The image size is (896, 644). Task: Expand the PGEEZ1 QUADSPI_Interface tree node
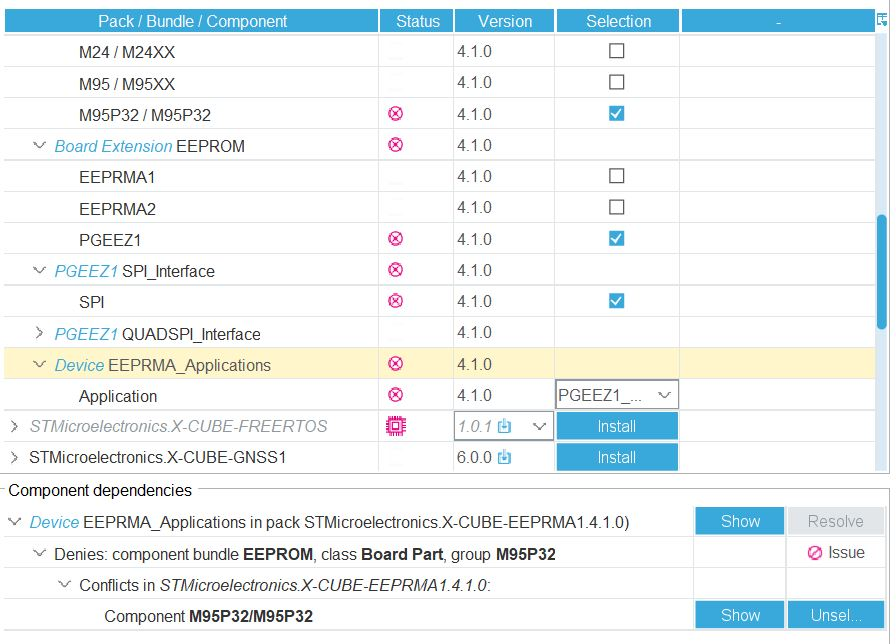coord(38,332)
